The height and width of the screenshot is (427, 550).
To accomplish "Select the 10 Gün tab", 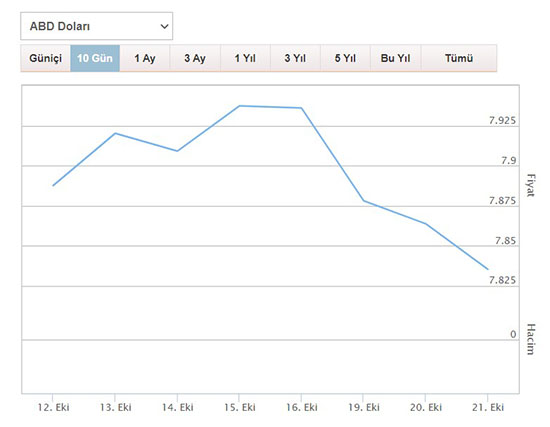I will pos(95,58).
